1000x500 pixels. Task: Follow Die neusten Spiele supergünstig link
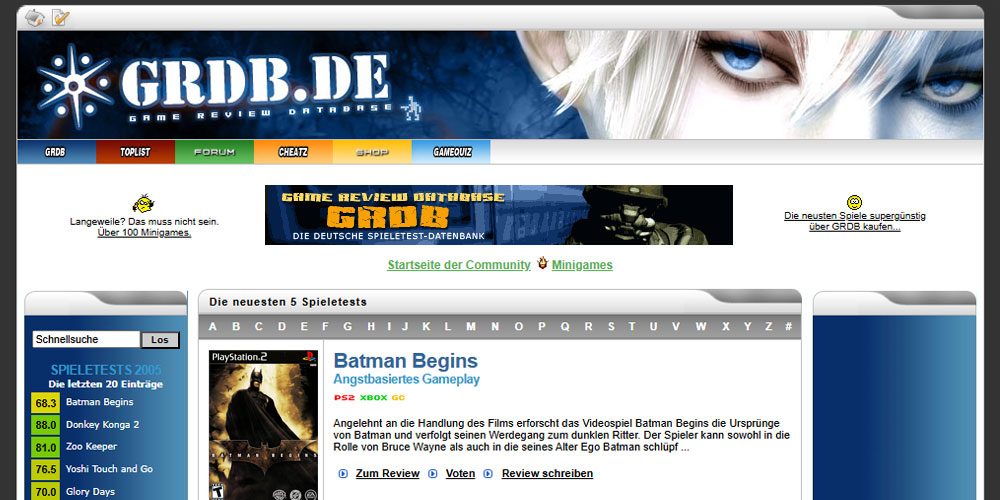tap(855, 221)
